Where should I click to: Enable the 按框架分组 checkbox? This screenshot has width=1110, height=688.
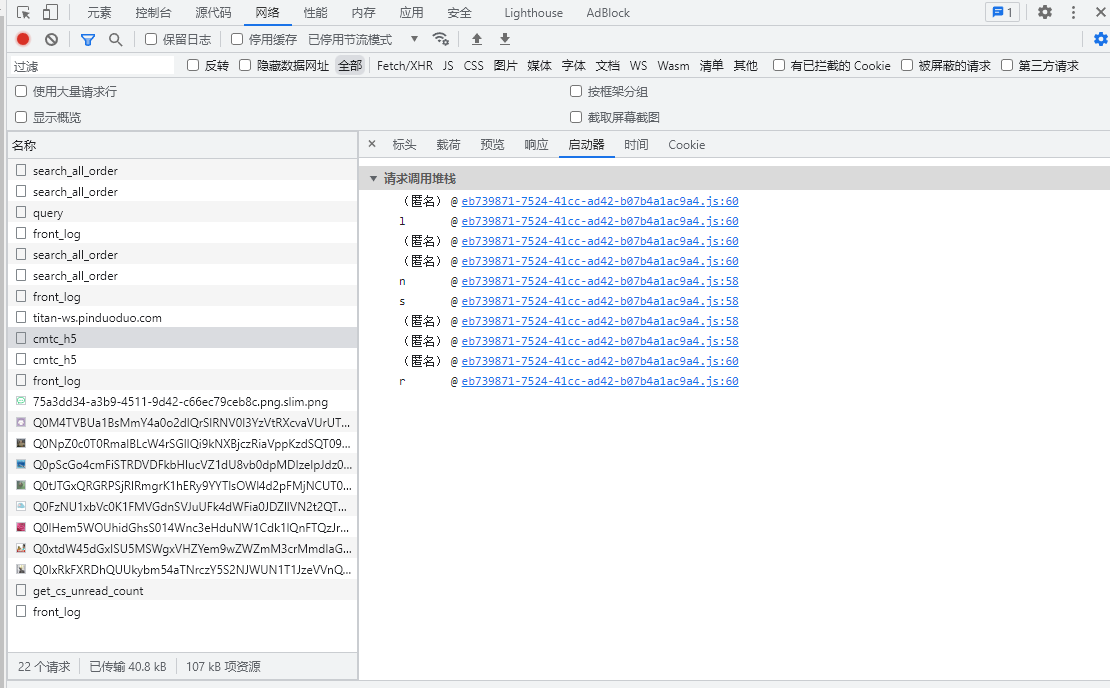576,91
